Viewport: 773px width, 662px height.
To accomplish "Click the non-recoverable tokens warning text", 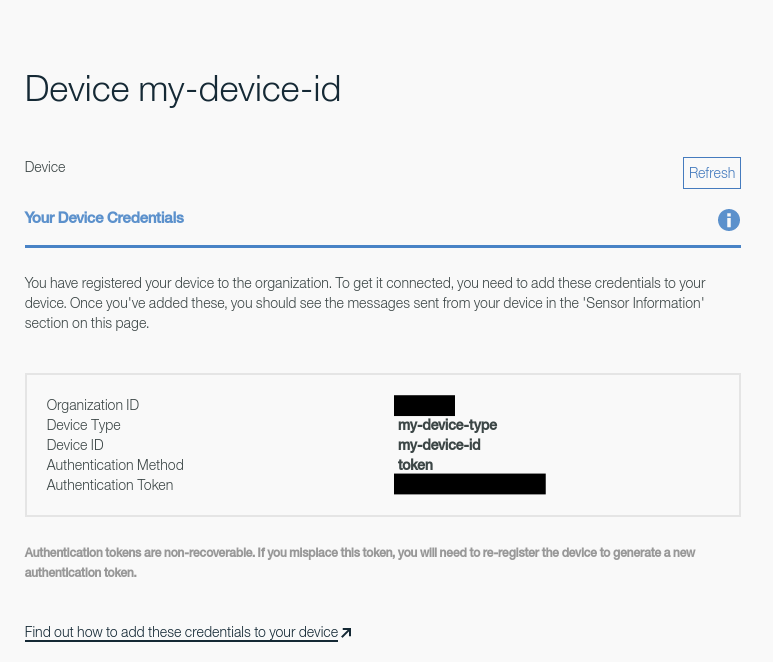I will pyautogui.click(x=360, y=563).
